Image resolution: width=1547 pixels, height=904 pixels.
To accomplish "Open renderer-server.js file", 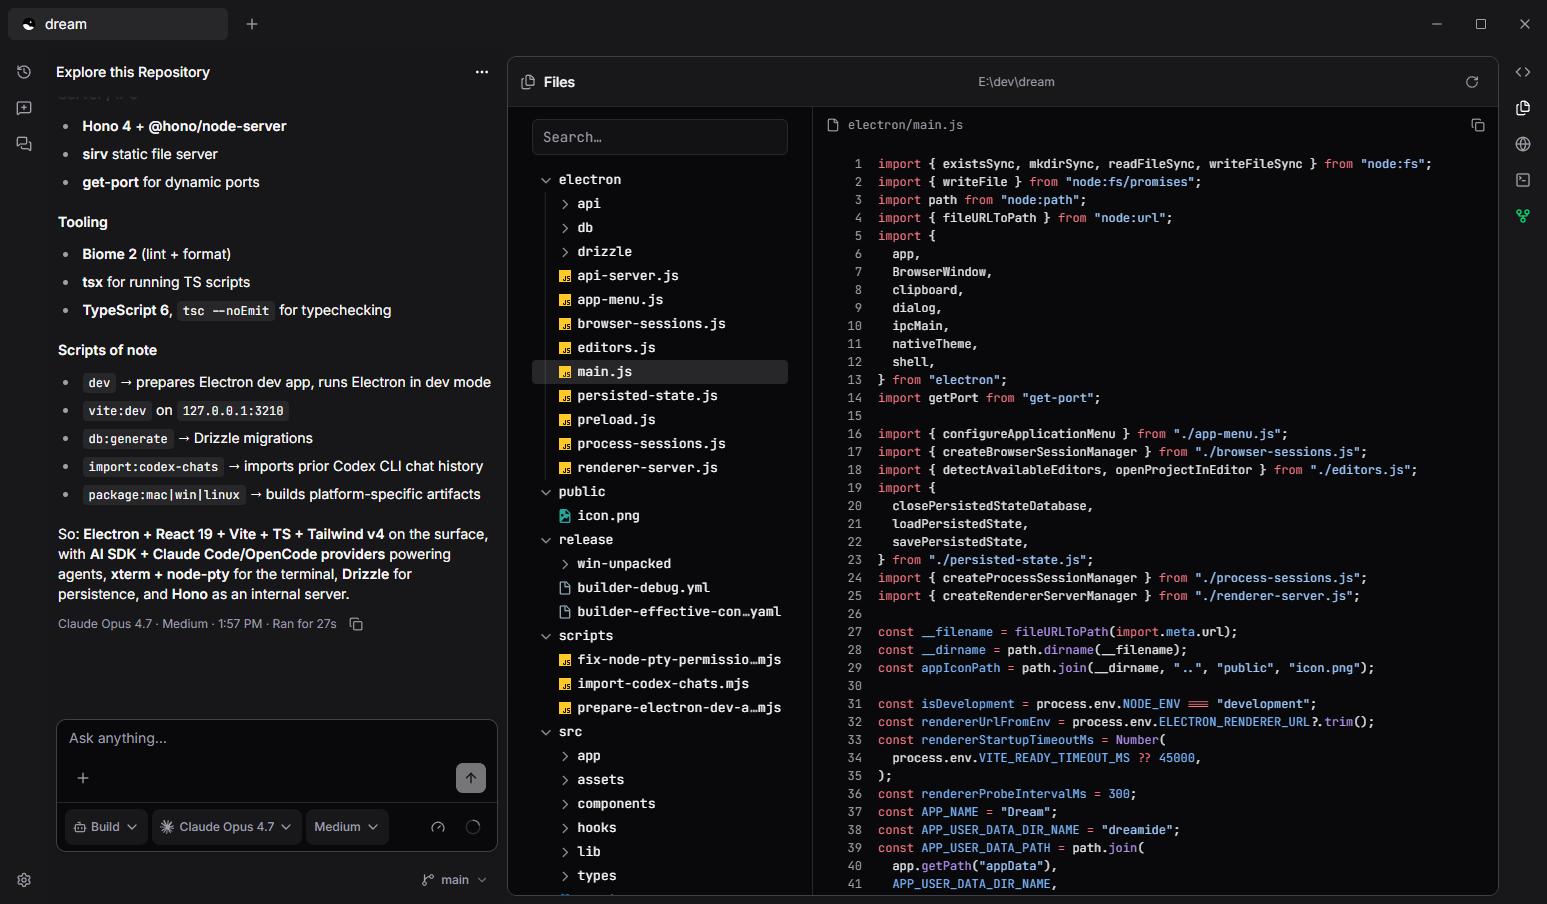I will coord(660,468).
